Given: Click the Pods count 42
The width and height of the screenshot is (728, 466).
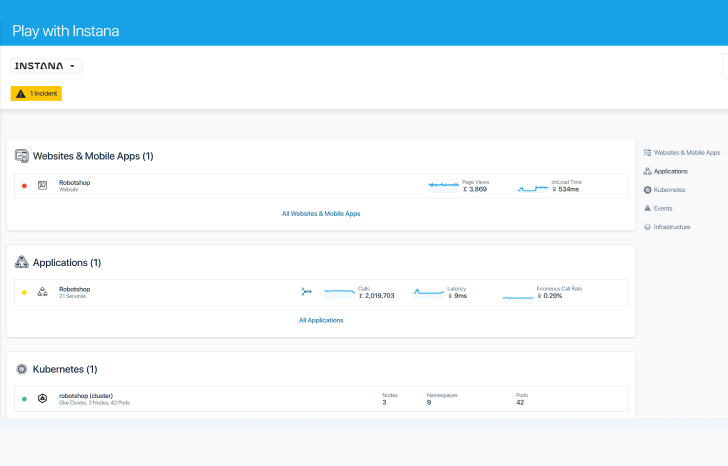Looking at the screenshot, I should tap(520, 402).
